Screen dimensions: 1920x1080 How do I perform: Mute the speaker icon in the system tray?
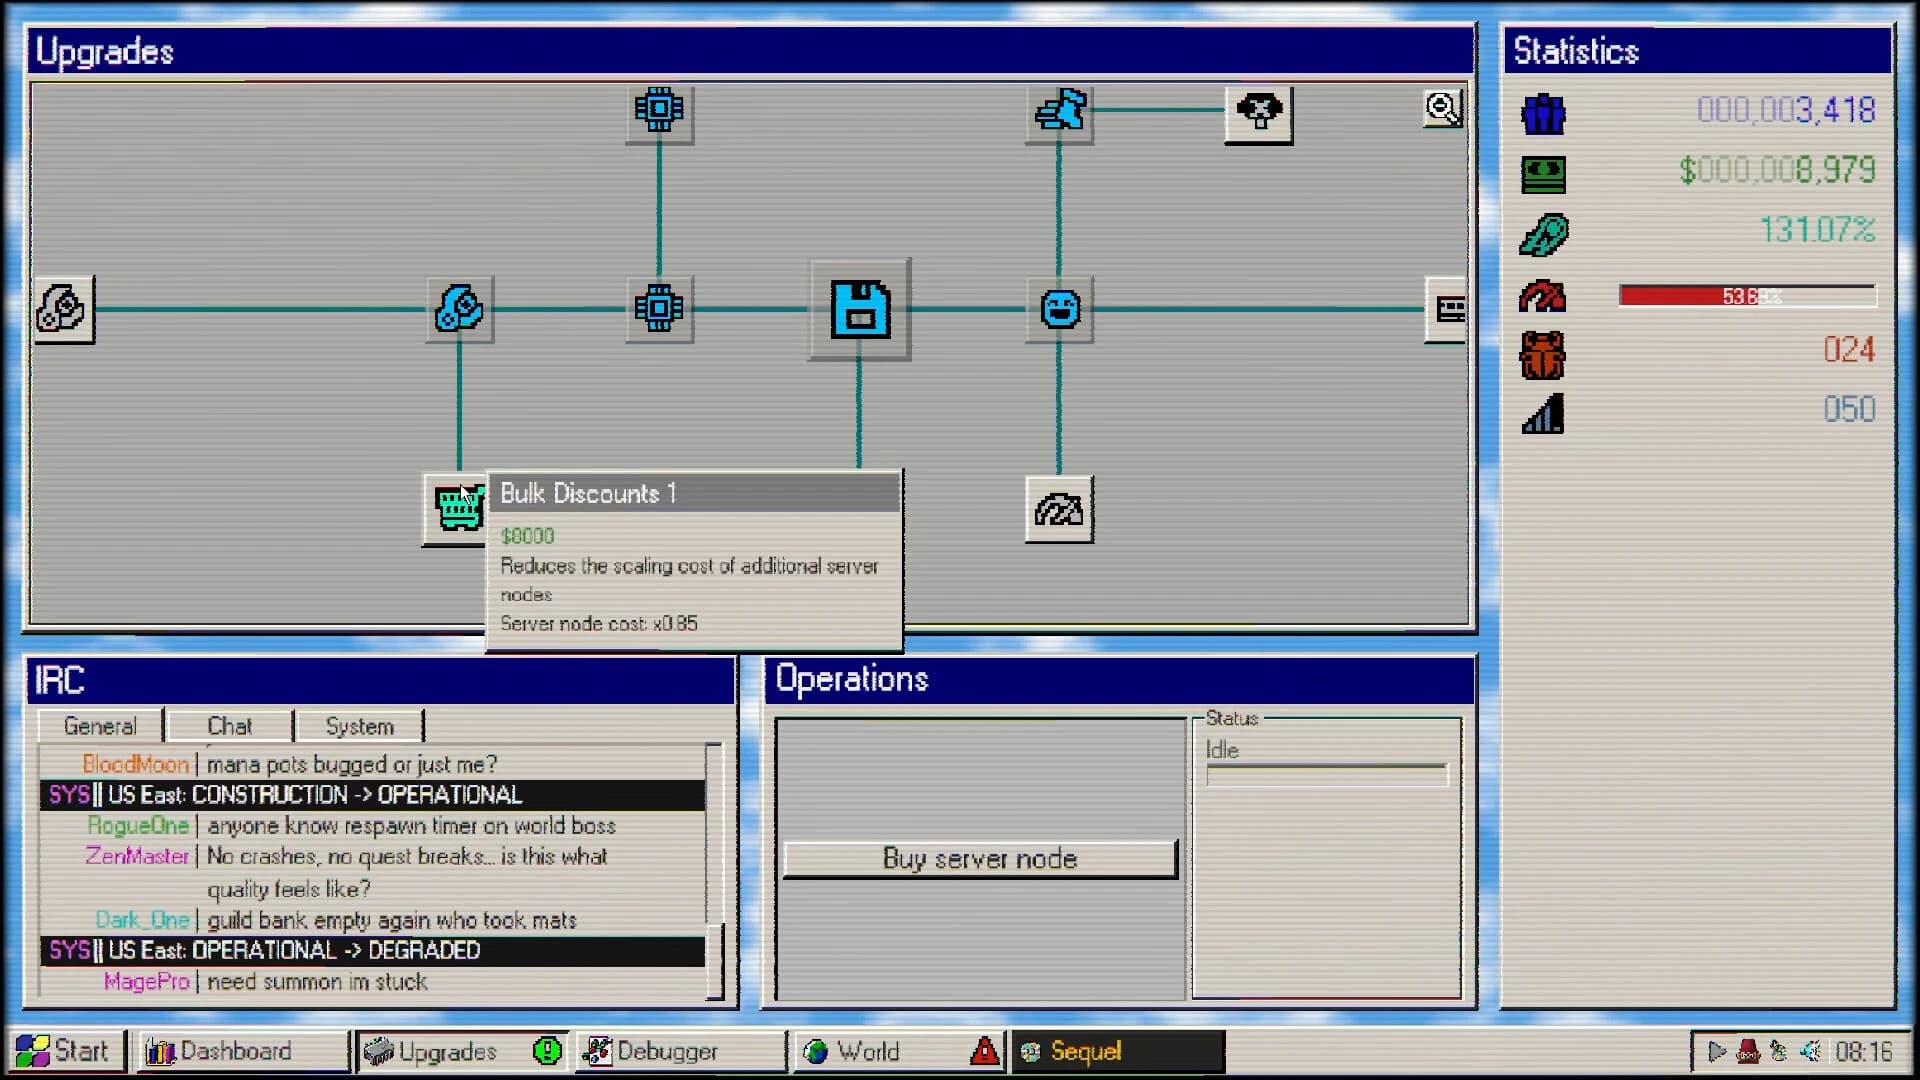tap(1810, 1050)
